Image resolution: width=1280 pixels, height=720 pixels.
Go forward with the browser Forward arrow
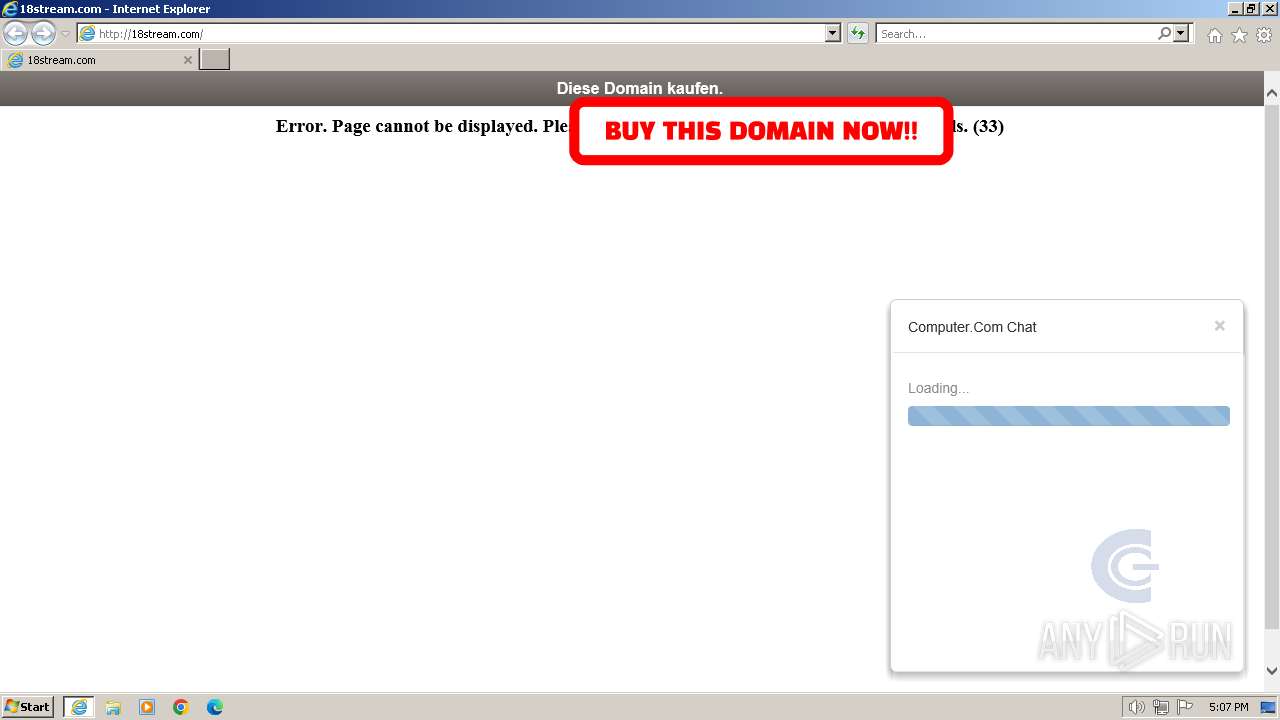(43, 34)
